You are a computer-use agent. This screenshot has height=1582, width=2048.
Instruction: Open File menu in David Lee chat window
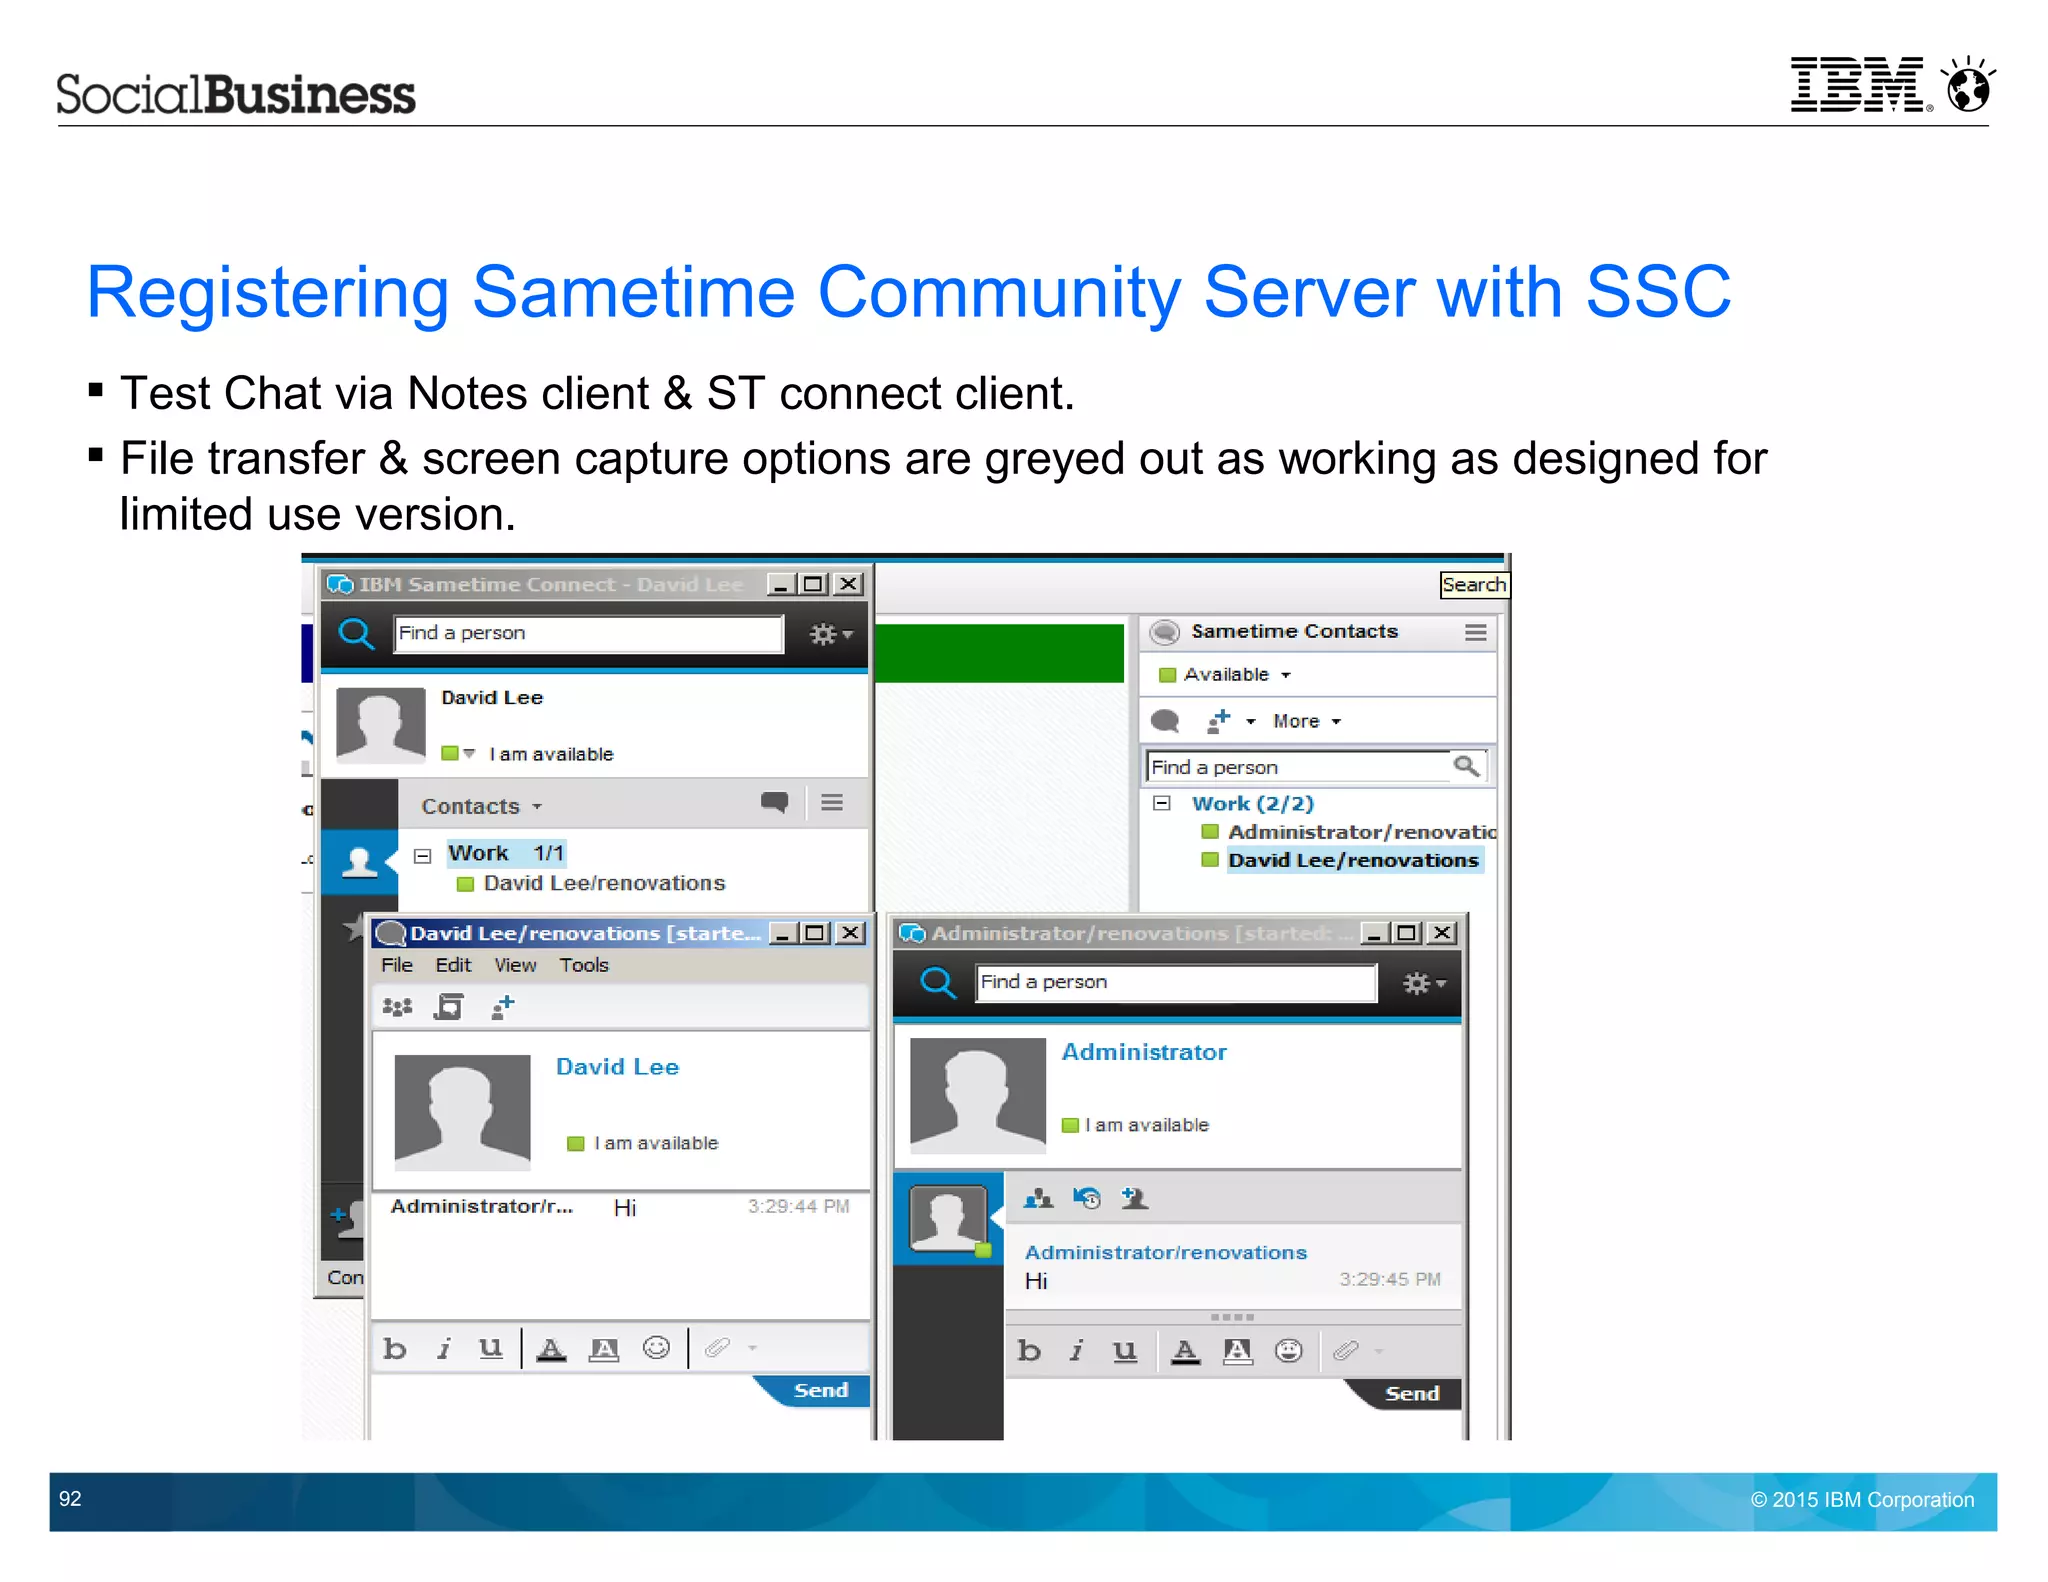coord(397,965)
